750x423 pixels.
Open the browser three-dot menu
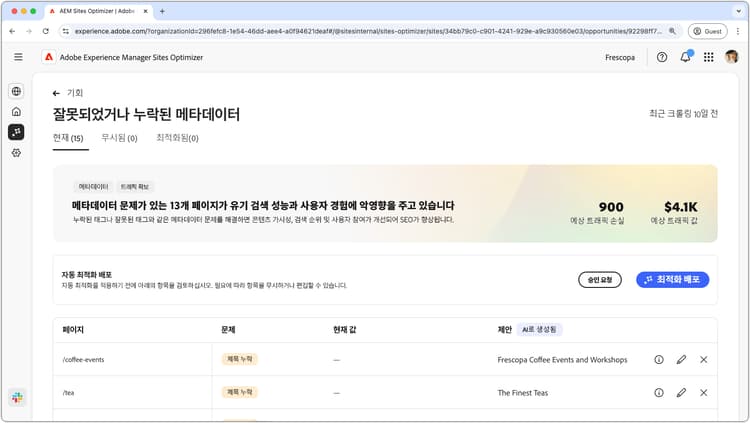(x=738, y=31)
